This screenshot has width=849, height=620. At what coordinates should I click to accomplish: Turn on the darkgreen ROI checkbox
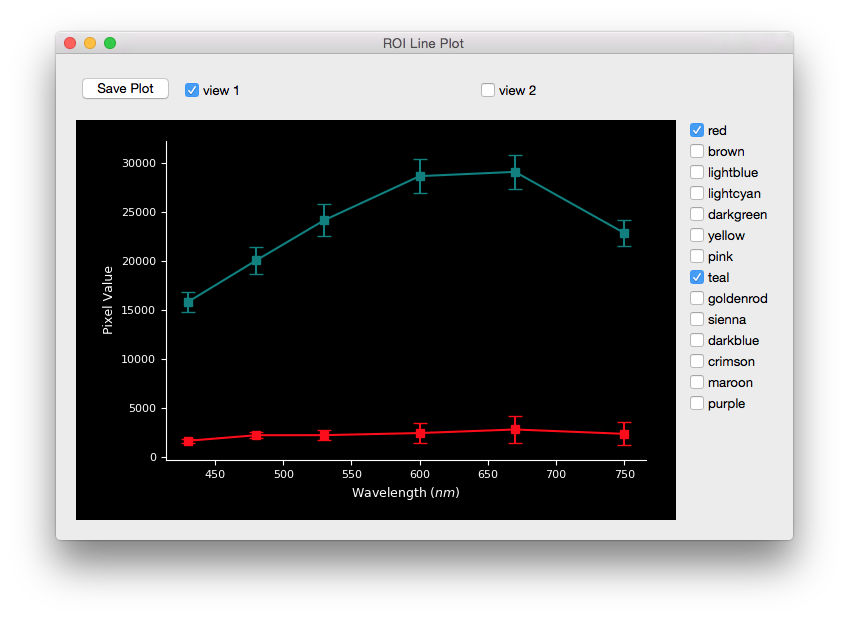click(697, 214)
